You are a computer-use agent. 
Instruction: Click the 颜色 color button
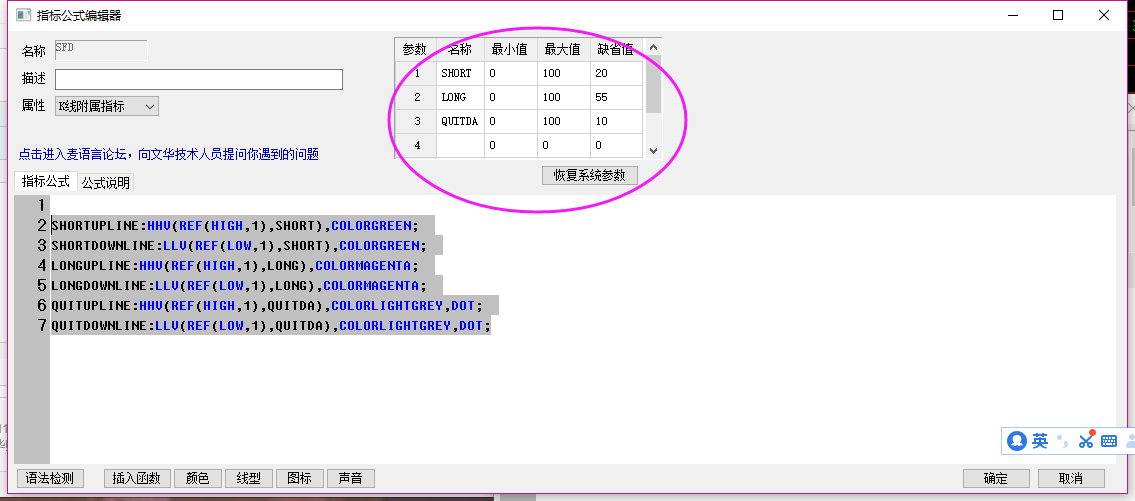coord(198,479)
